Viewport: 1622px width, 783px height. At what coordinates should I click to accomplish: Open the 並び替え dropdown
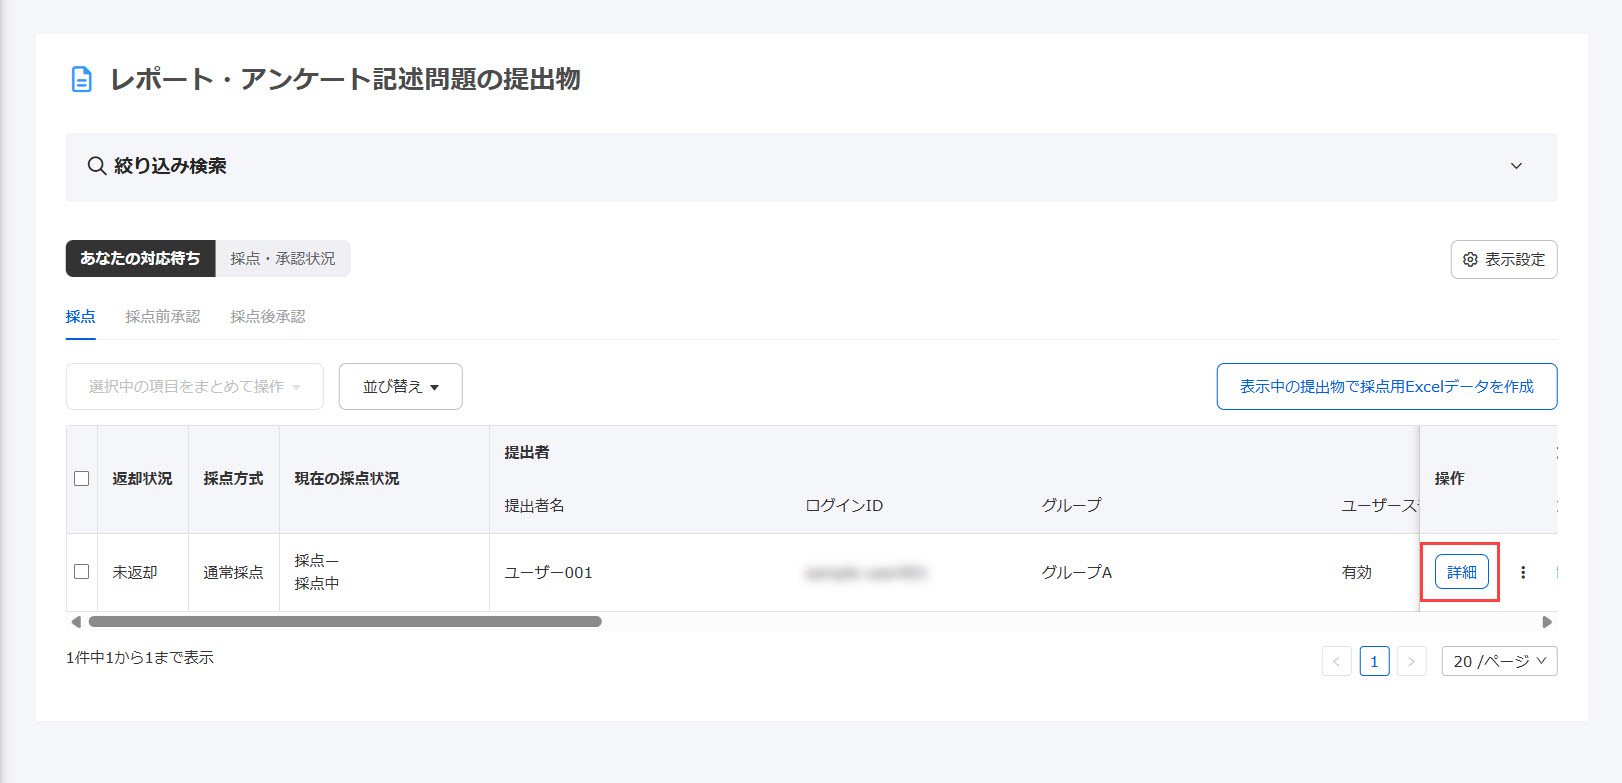tap(400, 387)
